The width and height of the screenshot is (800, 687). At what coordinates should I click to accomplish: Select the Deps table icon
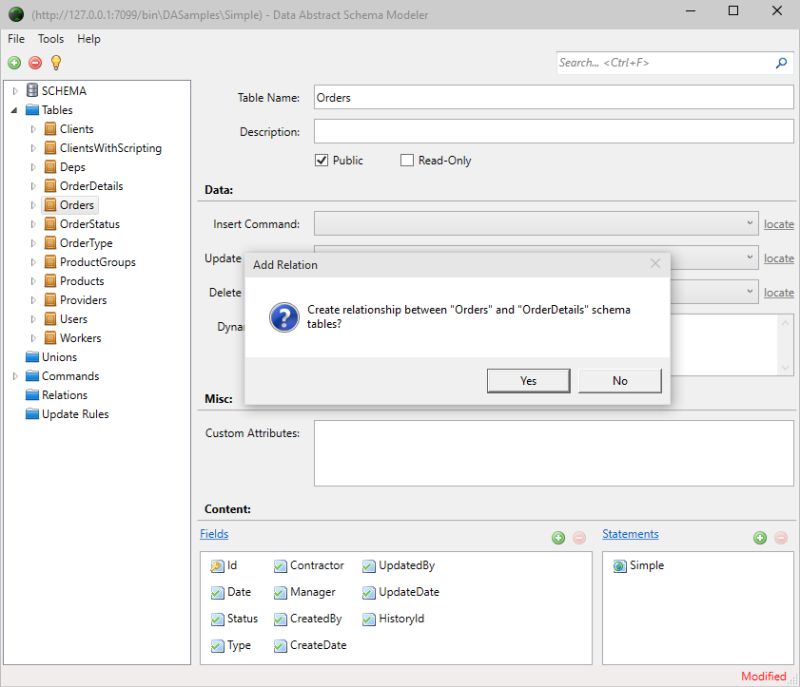pos(50,167)
